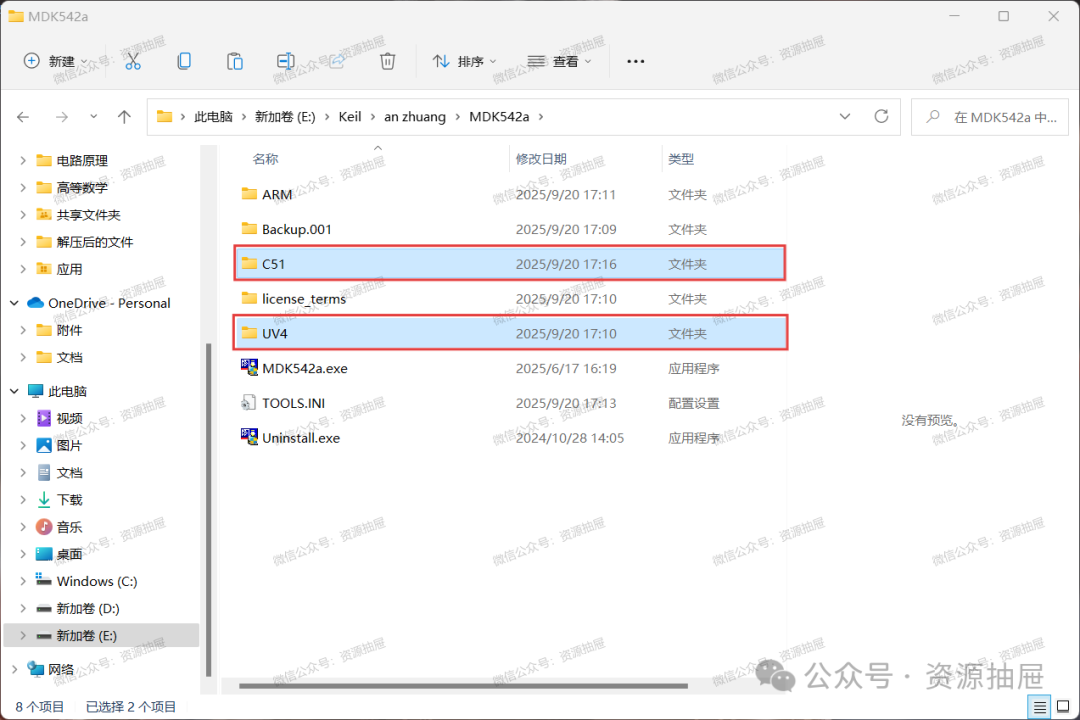Click the horizontal scrollbar of file list
This screenshot has height=720, width=1080.
463,686
